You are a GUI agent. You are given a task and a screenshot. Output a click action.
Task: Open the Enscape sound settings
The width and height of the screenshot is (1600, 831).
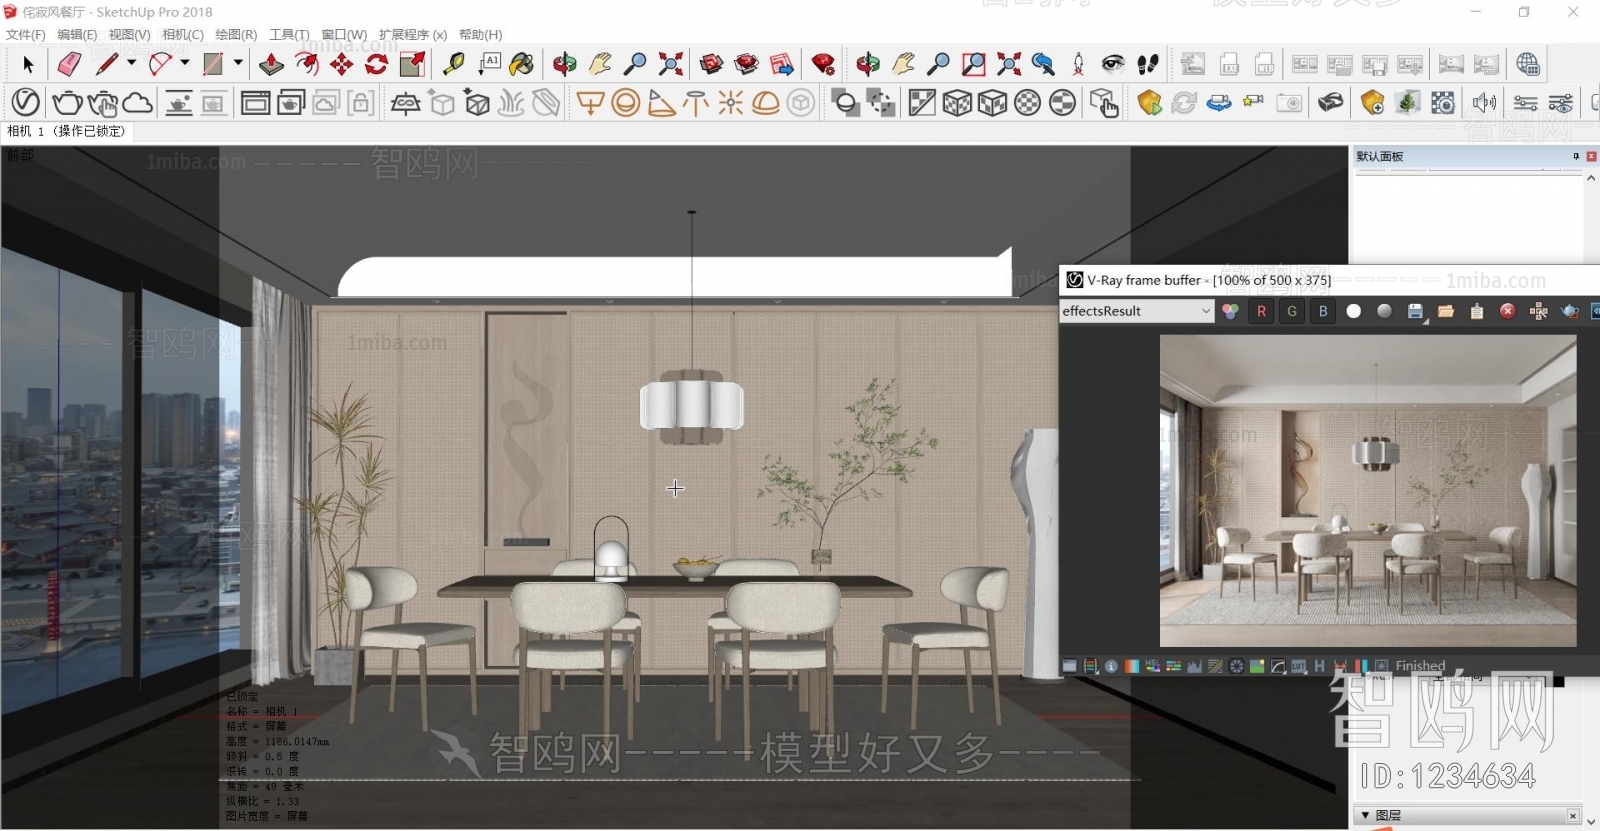pyautogui.click(x=1484, y=103)
